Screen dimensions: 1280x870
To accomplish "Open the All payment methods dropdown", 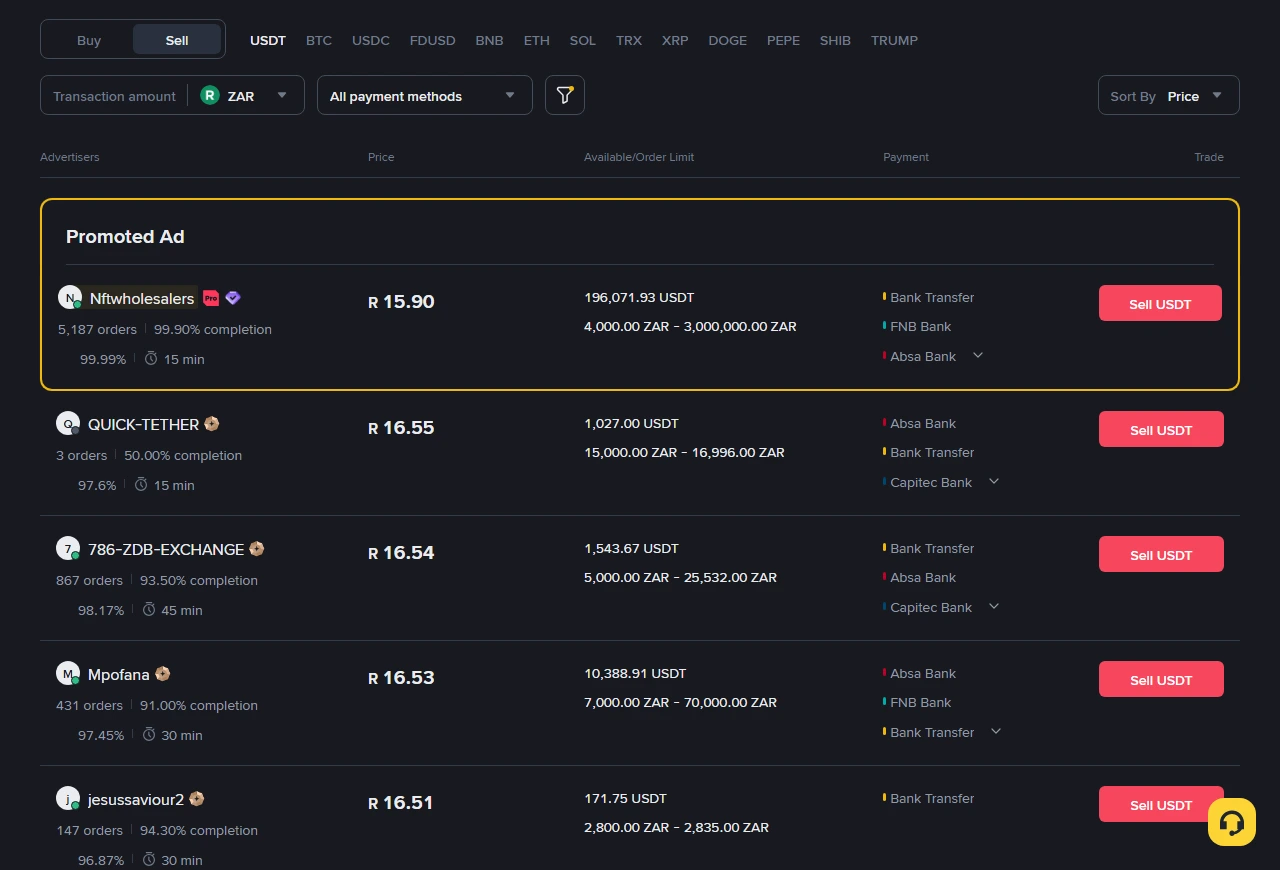I will click(425, 95).
